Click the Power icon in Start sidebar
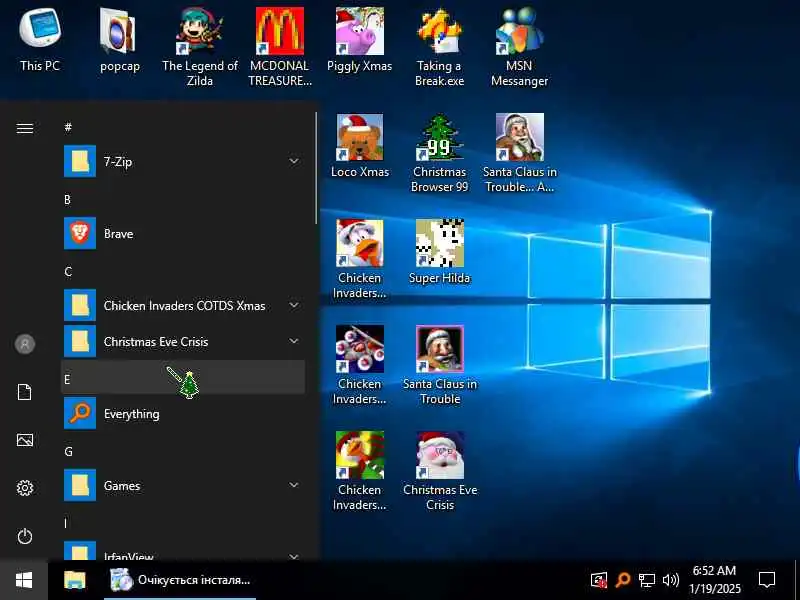The height and width of the screenshot is (600, 800). 24,536
